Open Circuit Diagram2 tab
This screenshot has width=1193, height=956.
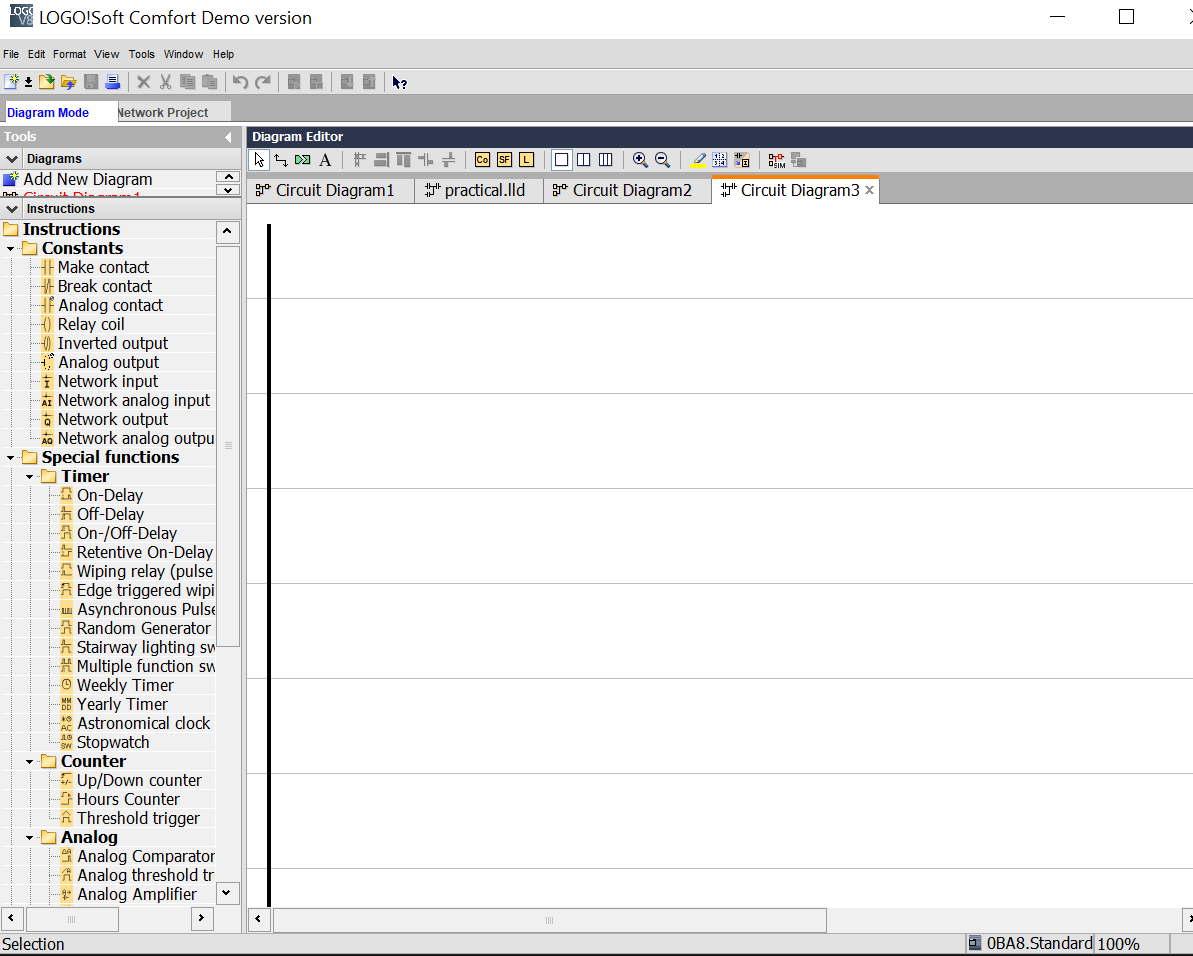[627, 190]
